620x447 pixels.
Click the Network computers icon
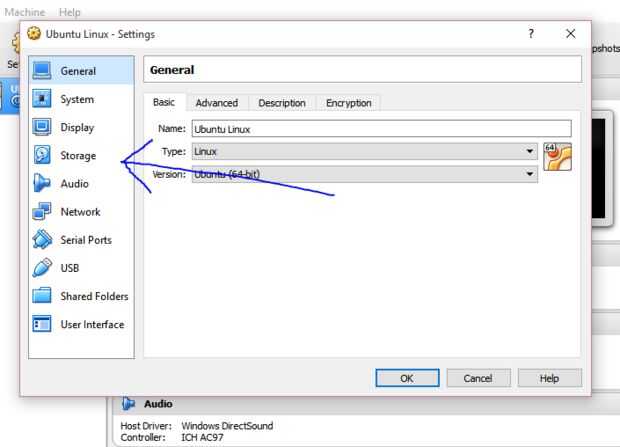(42, 211)
